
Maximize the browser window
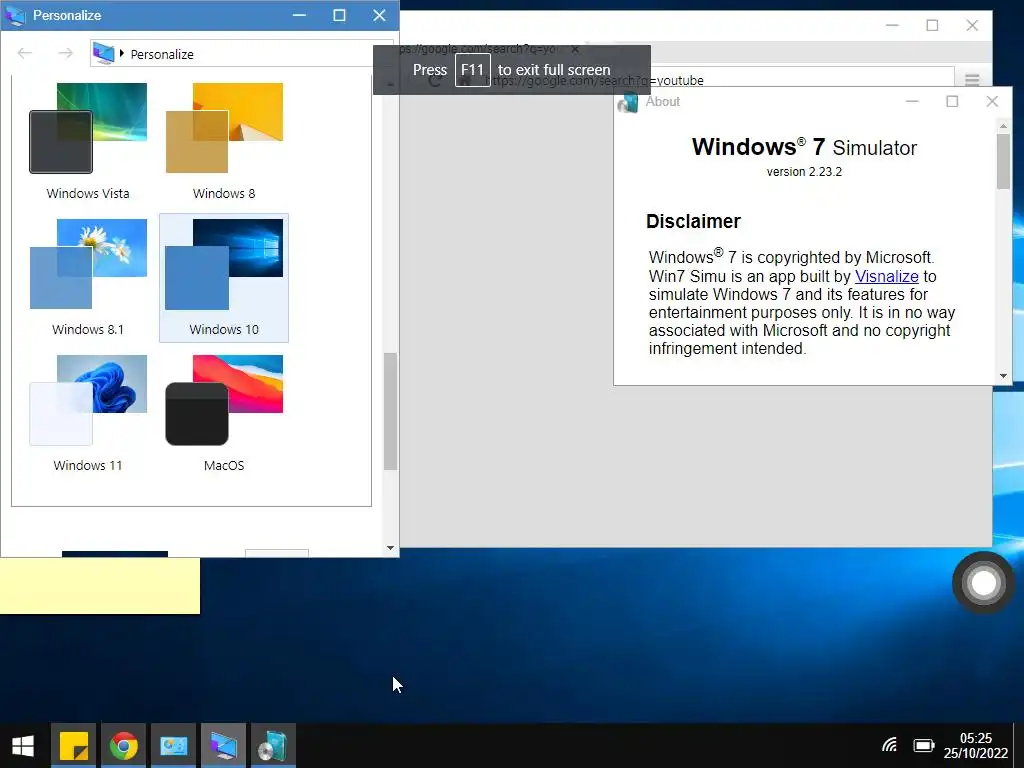click(932, 25)
